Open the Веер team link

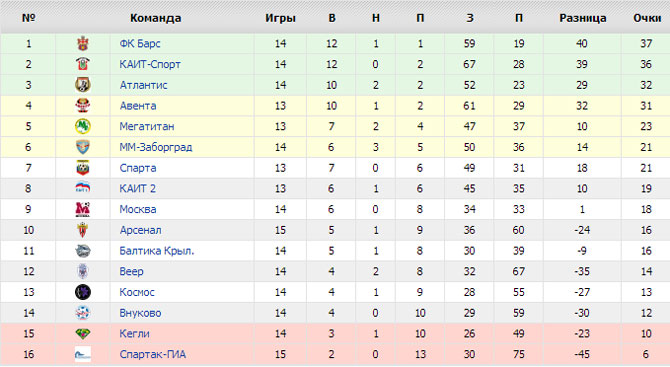point(132,272)
